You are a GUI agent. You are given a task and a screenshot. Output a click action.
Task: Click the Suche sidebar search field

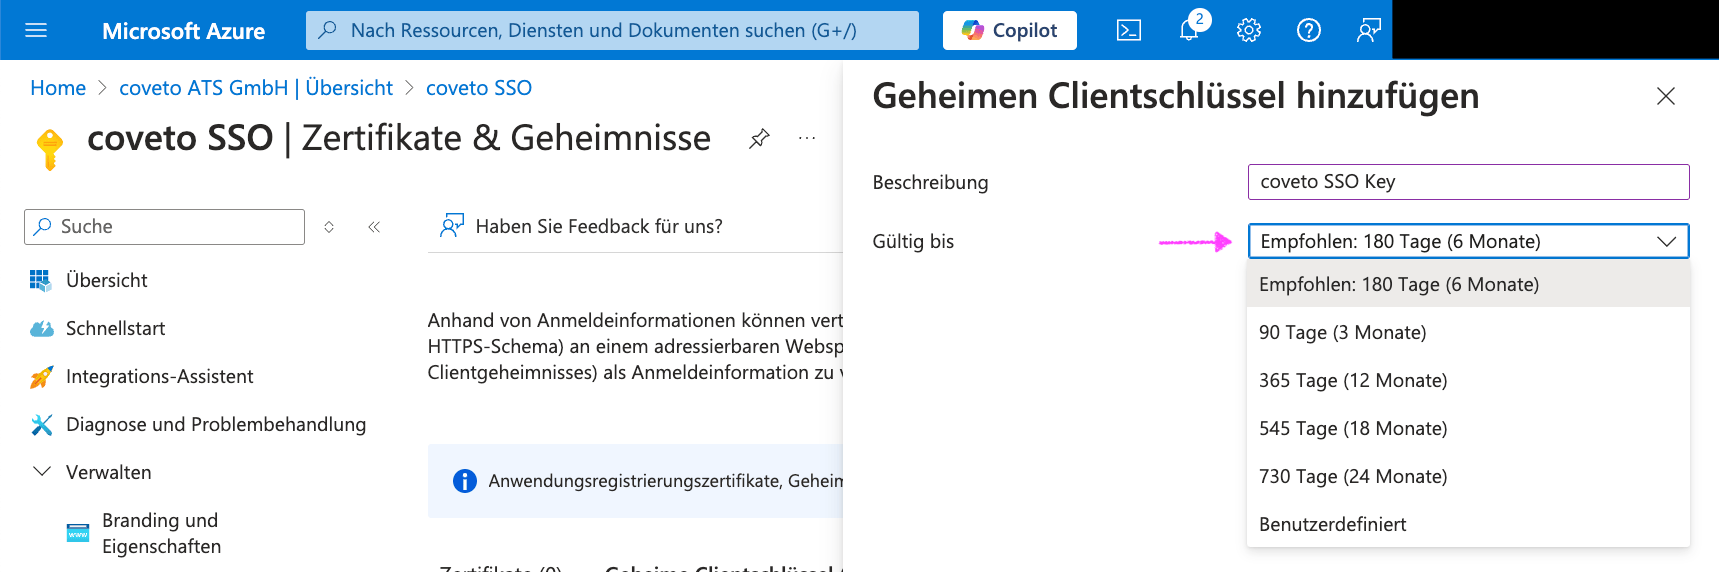click(164, 227)
